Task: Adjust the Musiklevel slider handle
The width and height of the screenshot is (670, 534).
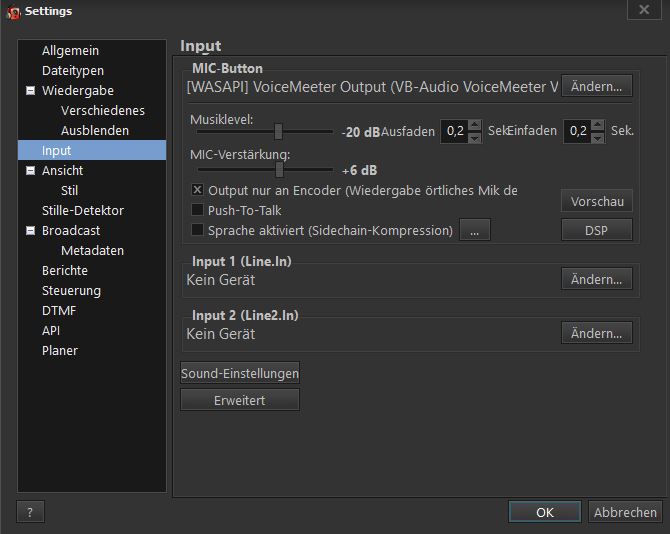Action: [279, 131]
